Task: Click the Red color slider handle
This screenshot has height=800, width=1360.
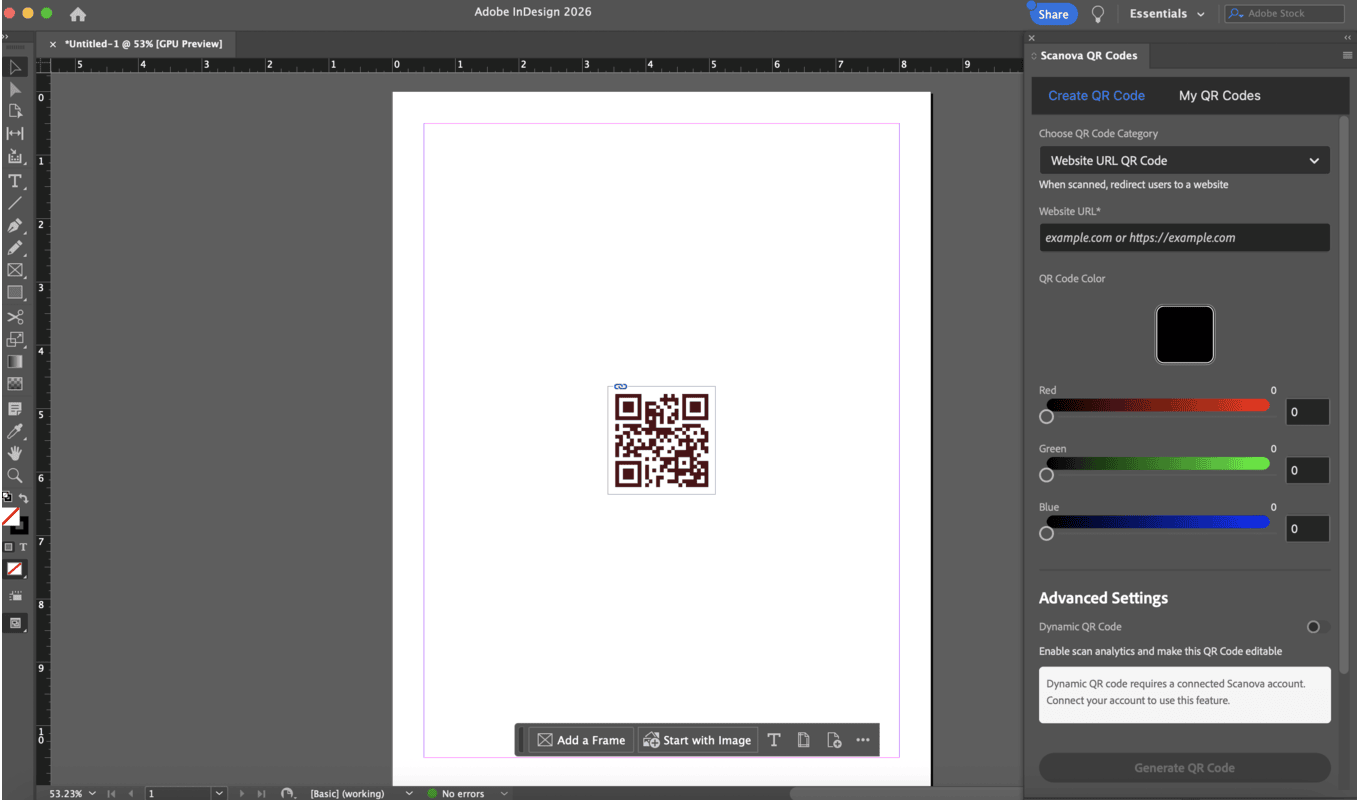Action: click(x=1046, y=416)
